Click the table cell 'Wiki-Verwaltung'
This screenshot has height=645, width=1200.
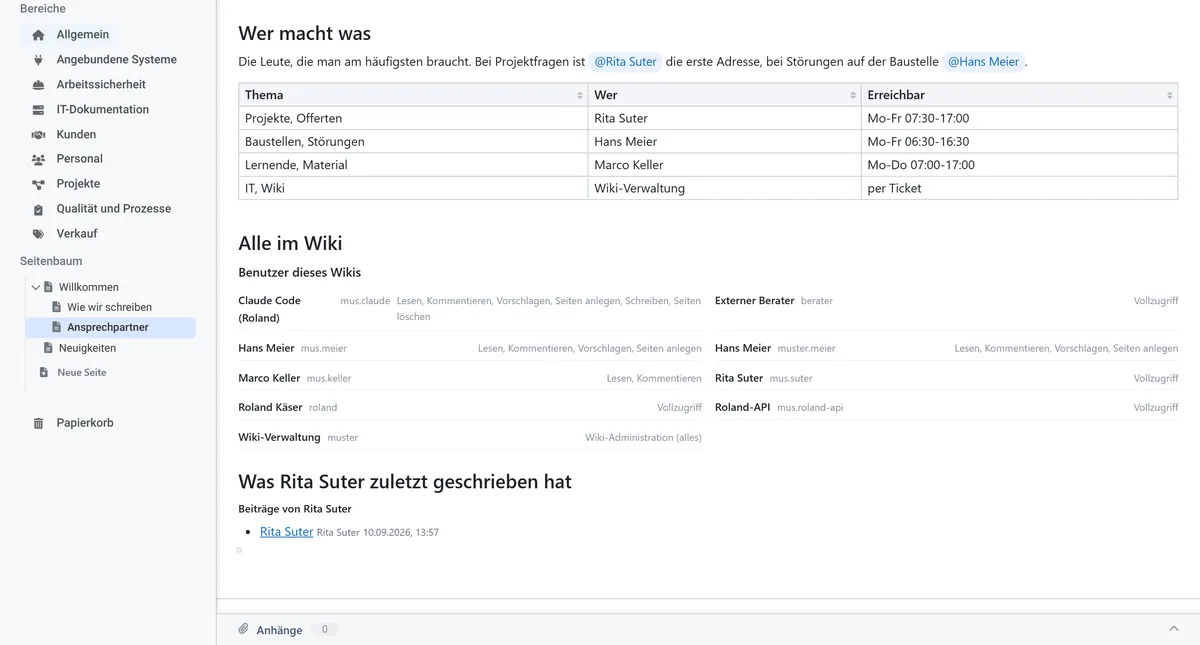(724, 188)
